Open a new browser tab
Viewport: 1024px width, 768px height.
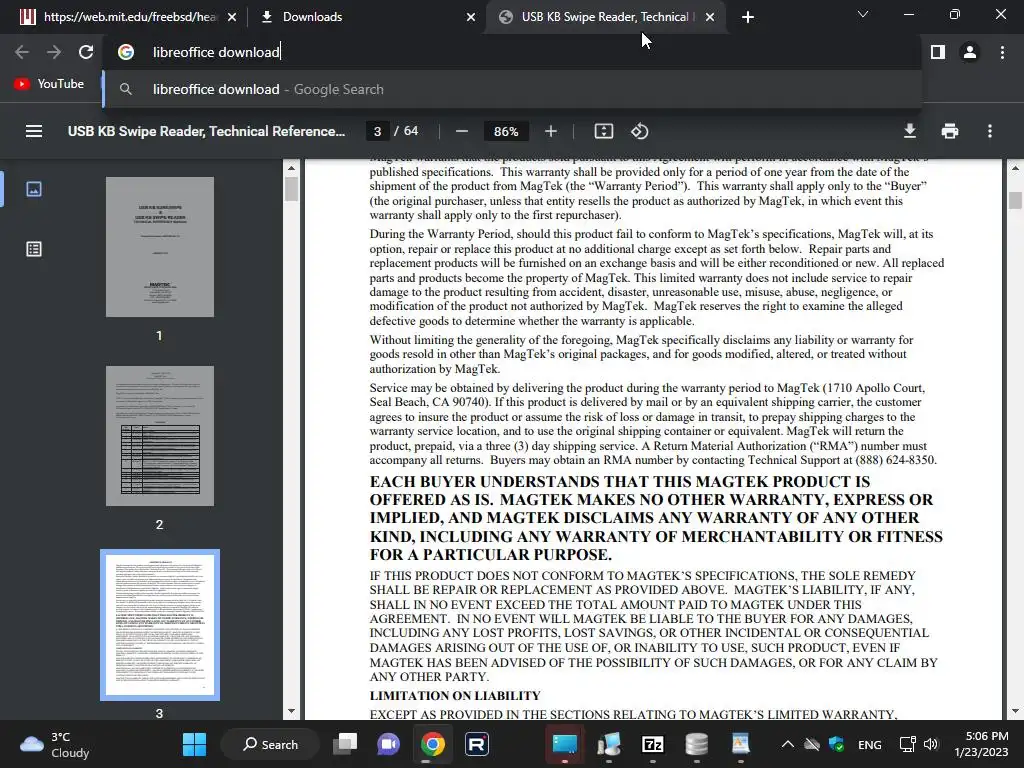click(748, 17)
